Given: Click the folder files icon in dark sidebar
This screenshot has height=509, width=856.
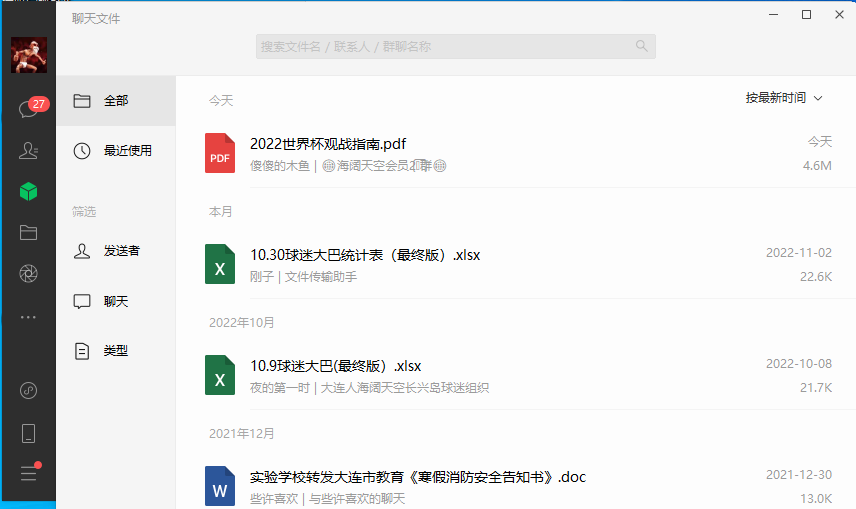Looking at the screenshot, I should 28,232.
